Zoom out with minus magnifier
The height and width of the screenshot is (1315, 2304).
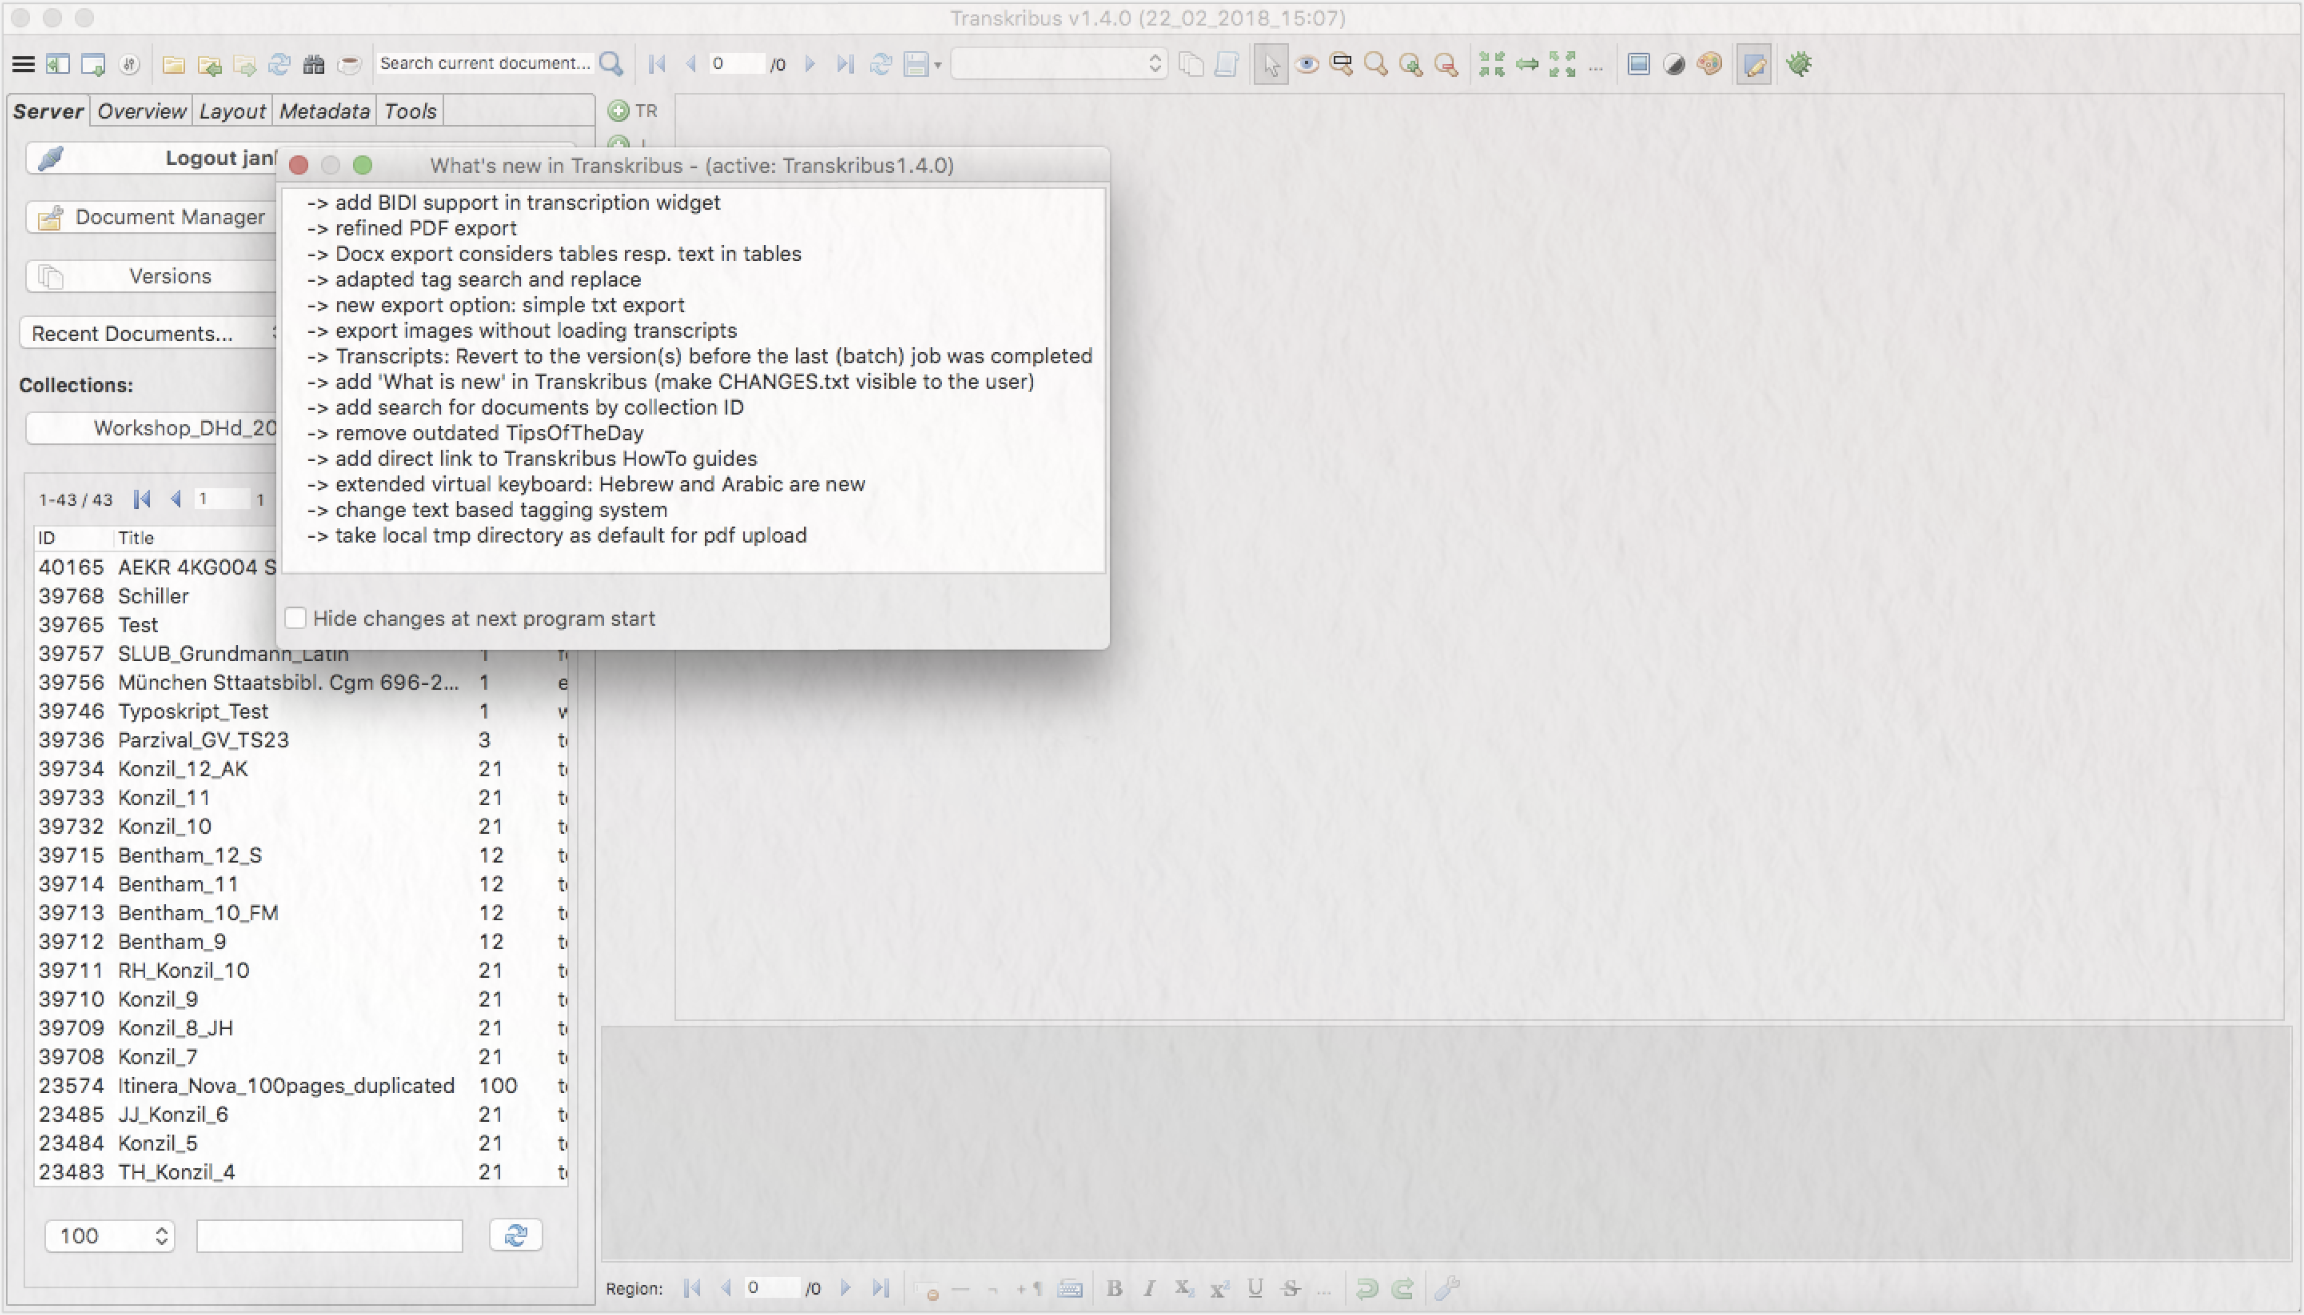click(x=1446, y=64)
